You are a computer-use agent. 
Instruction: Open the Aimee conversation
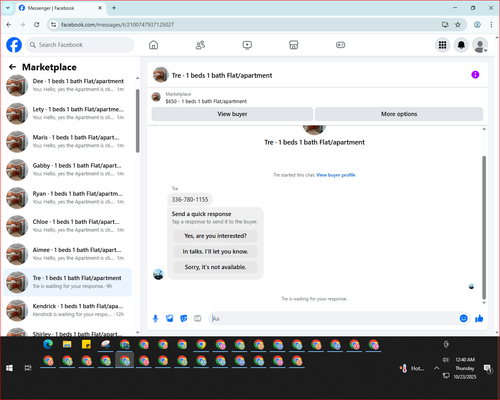coord(68,254)
